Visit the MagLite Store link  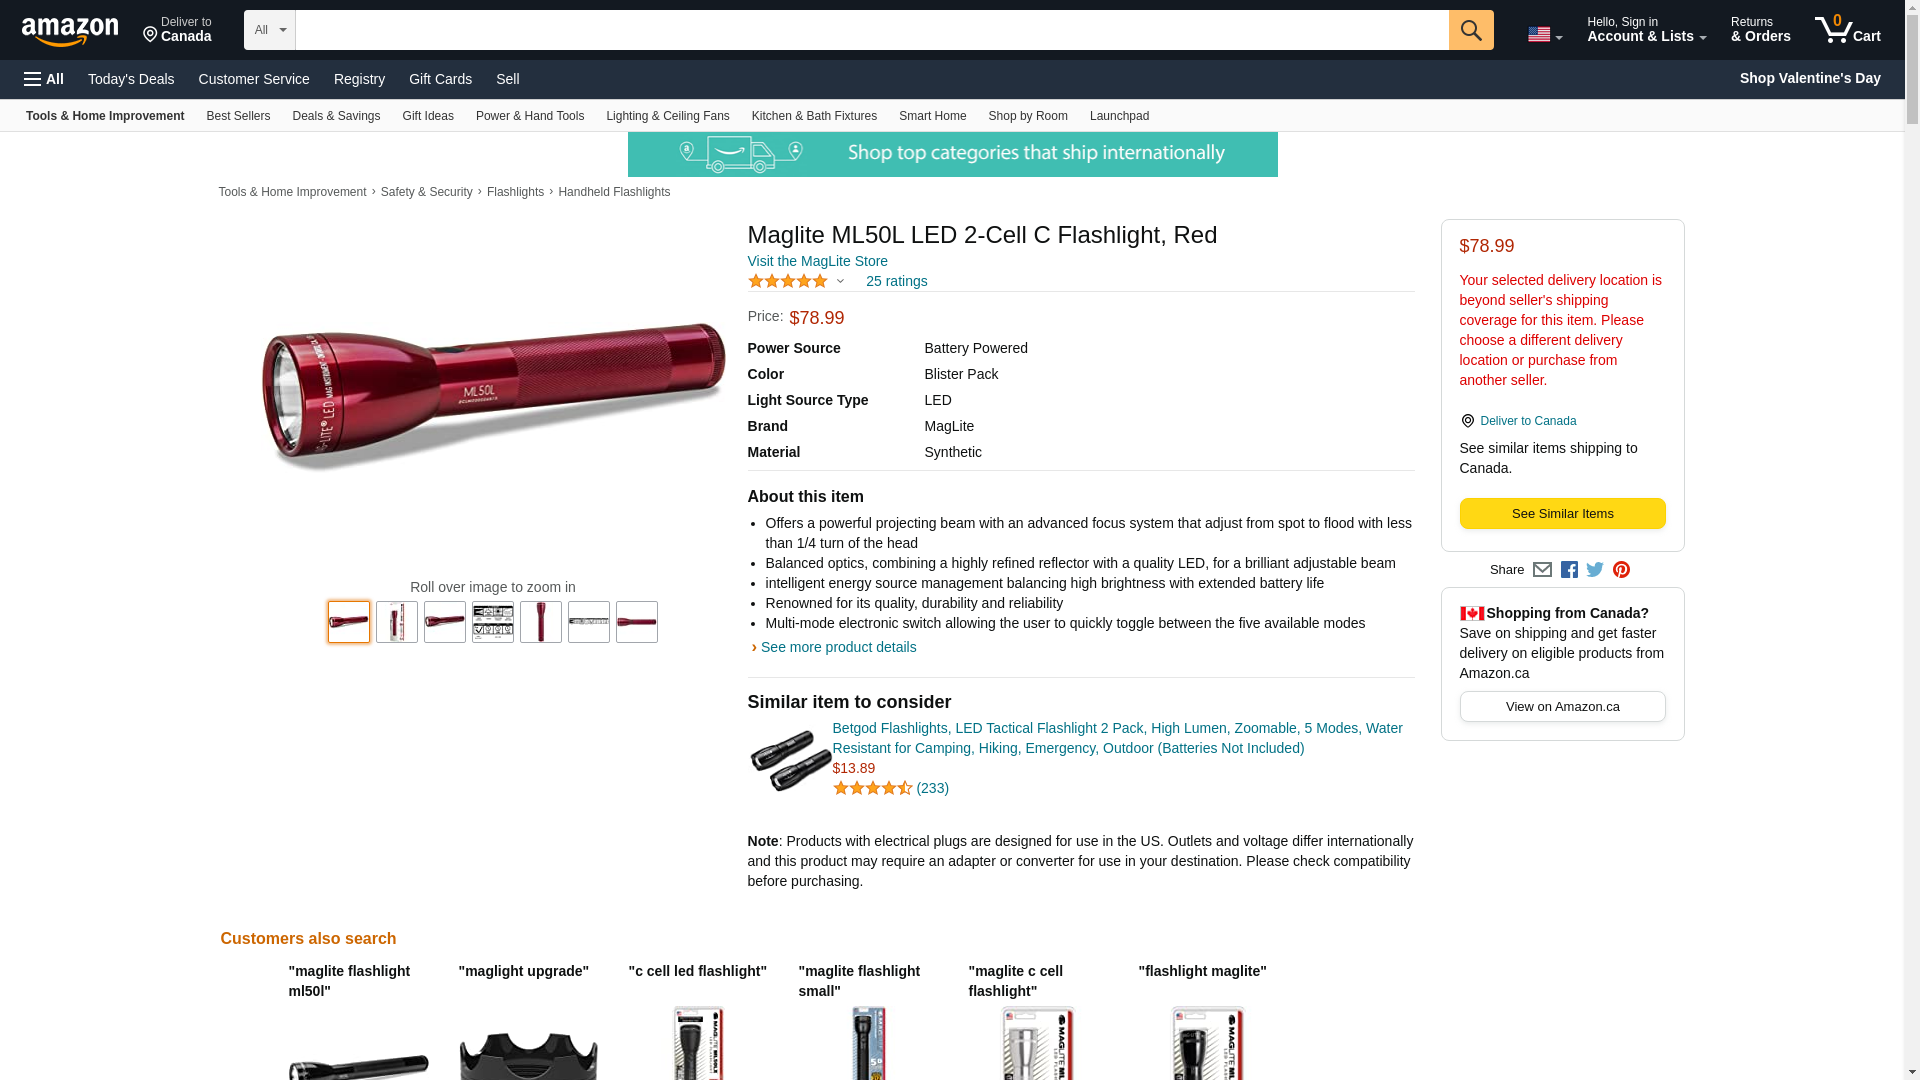[x=817, y=261]
